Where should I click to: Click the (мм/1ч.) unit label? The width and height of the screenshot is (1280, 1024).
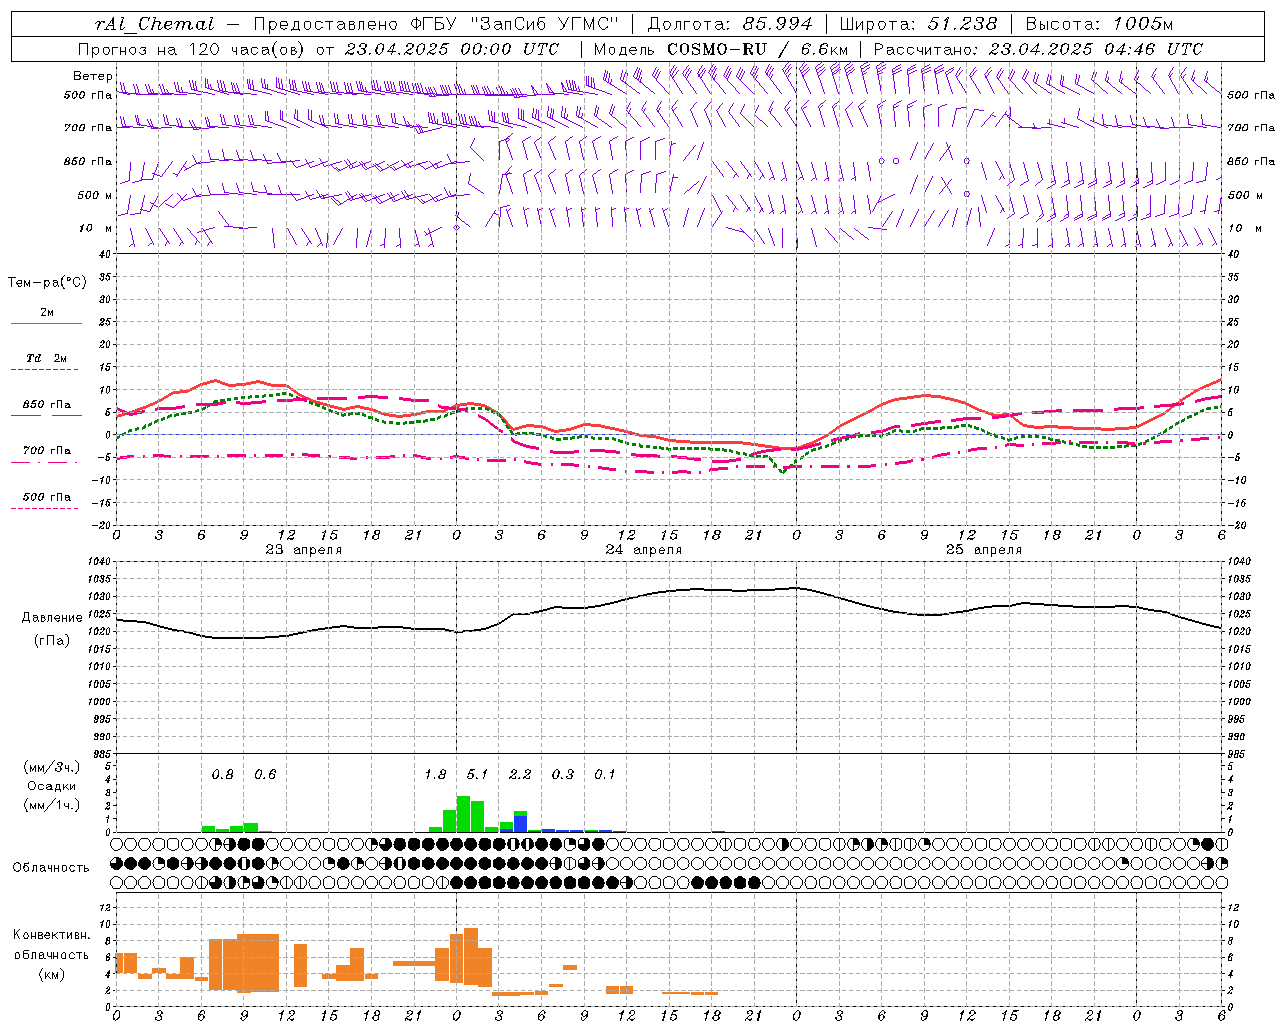(51, 805)
